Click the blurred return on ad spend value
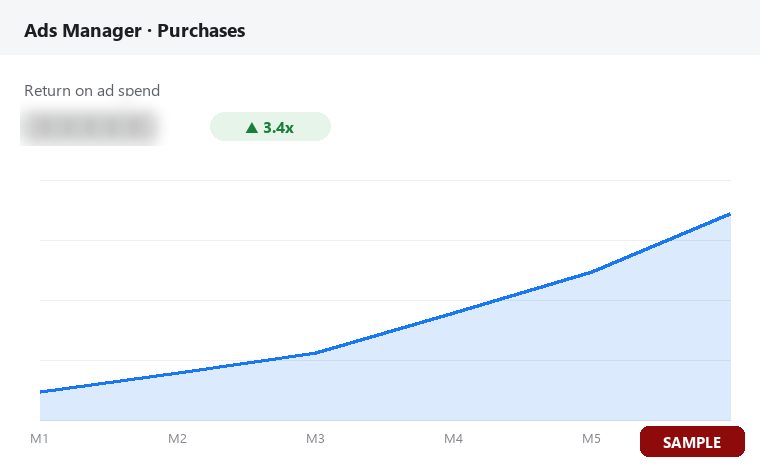The height and width of the screenshot is (470, 760). 91,127
